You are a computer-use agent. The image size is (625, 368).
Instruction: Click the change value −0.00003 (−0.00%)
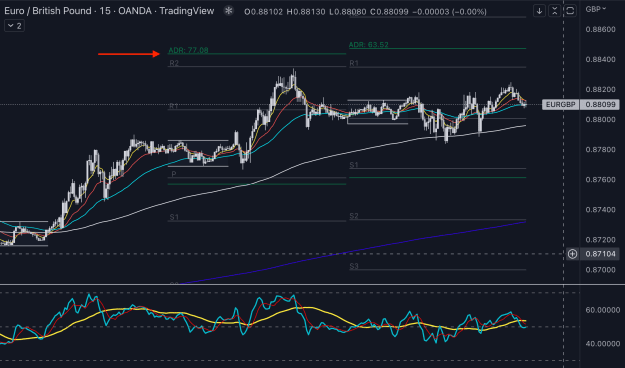pos(449,12)
